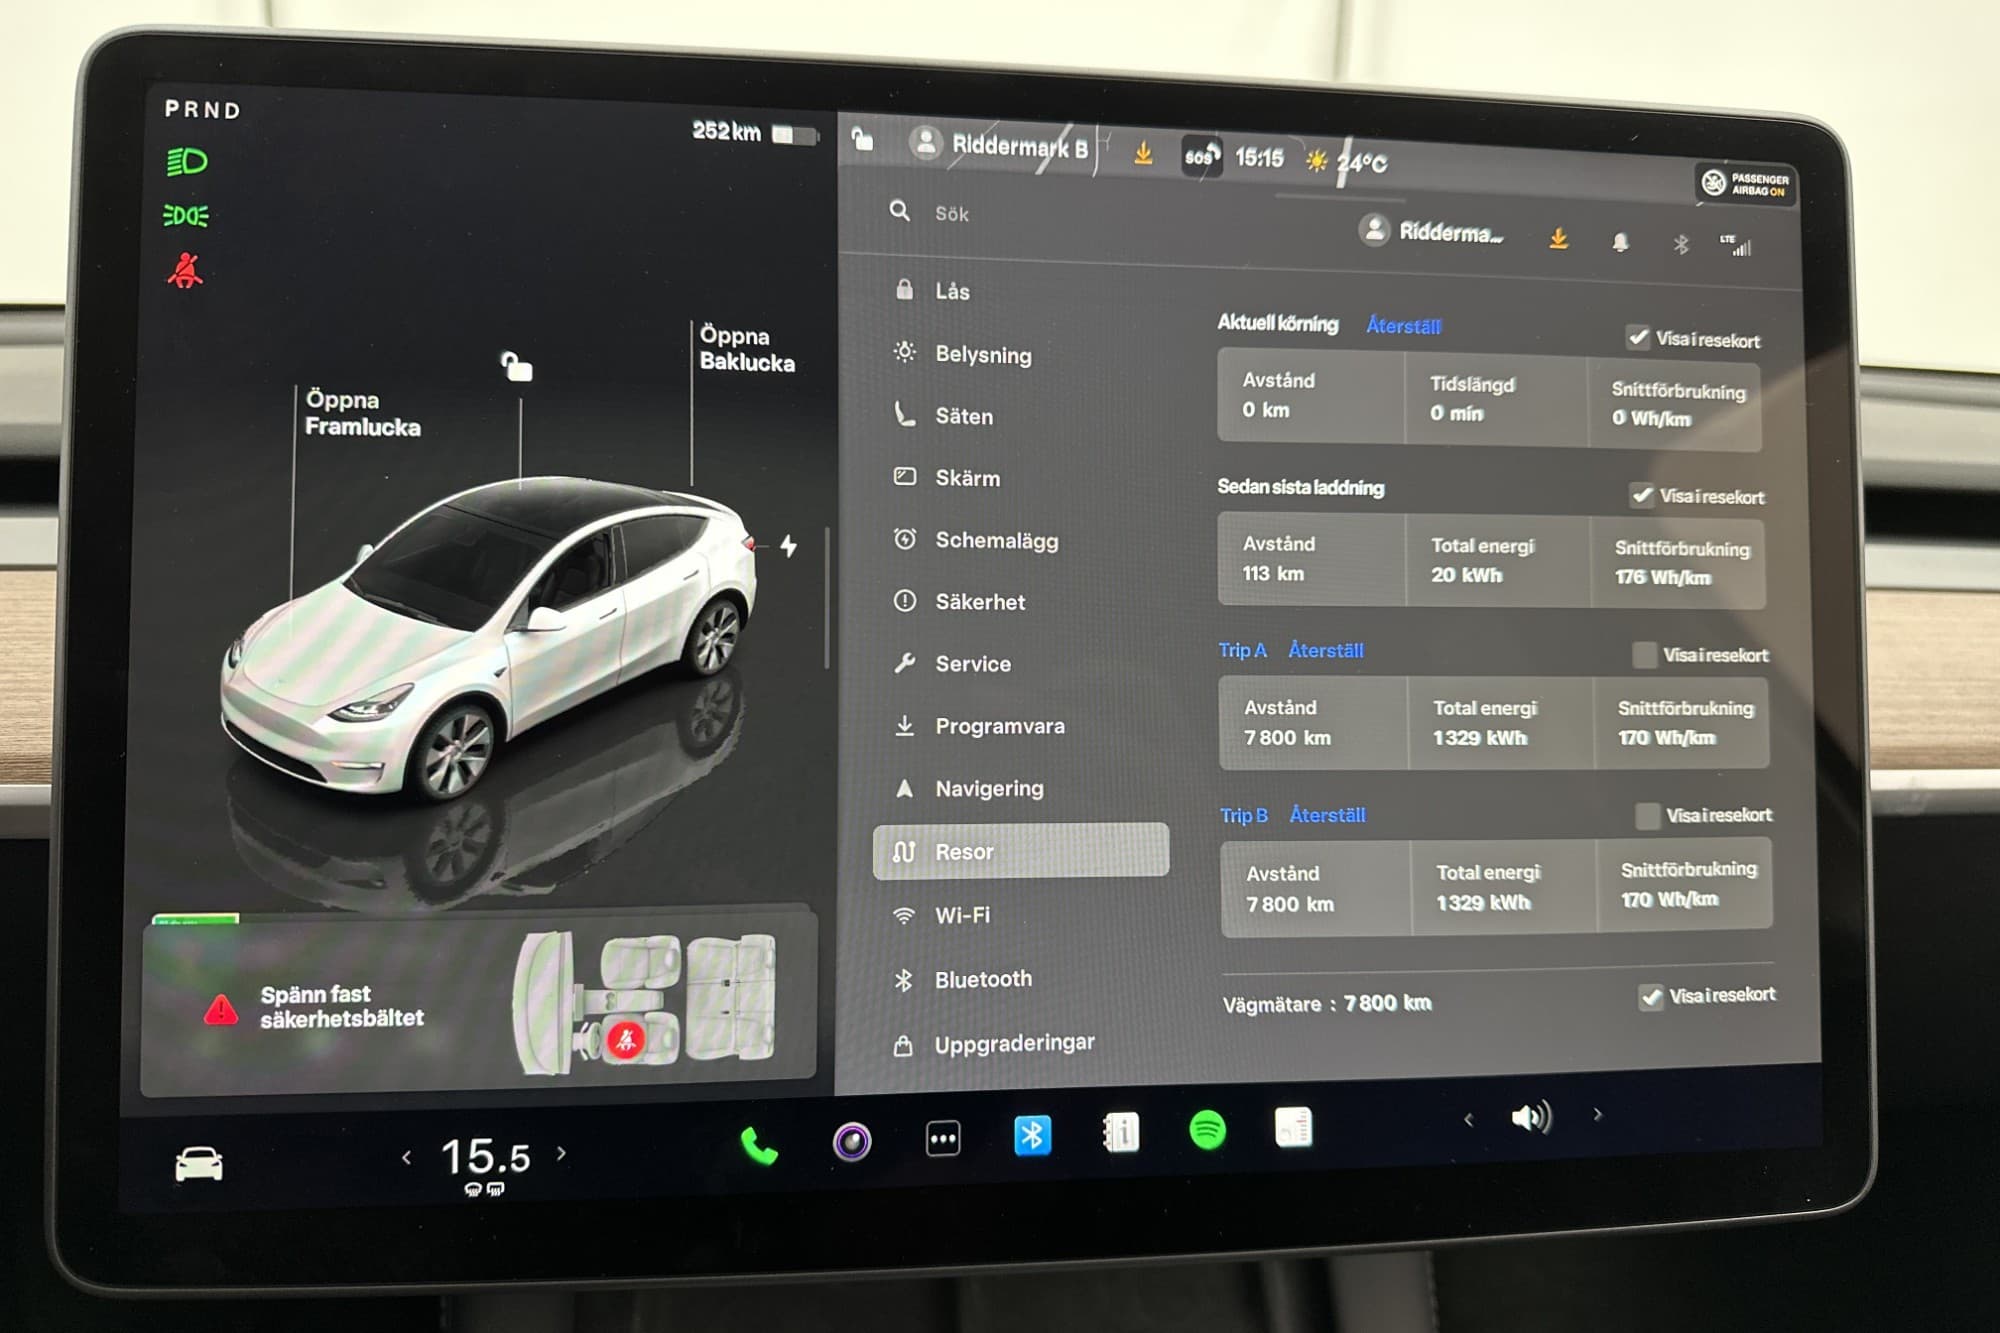Viewport: 2000px width, 1333px height.
Task: Rename trip via Trip B label
Action: (1244, 815)
